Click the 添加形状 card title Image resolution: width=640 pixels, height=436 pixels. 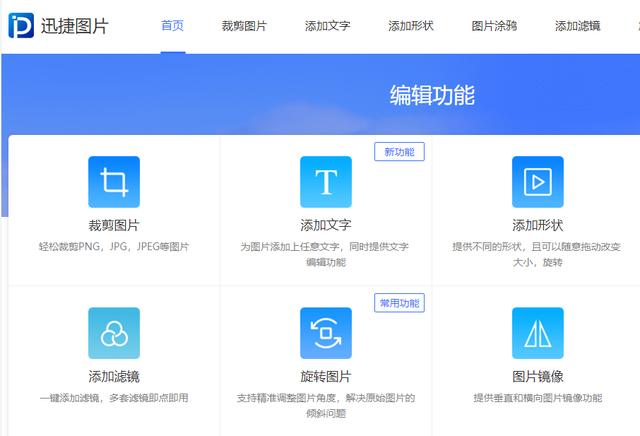(x=538, y=225)
